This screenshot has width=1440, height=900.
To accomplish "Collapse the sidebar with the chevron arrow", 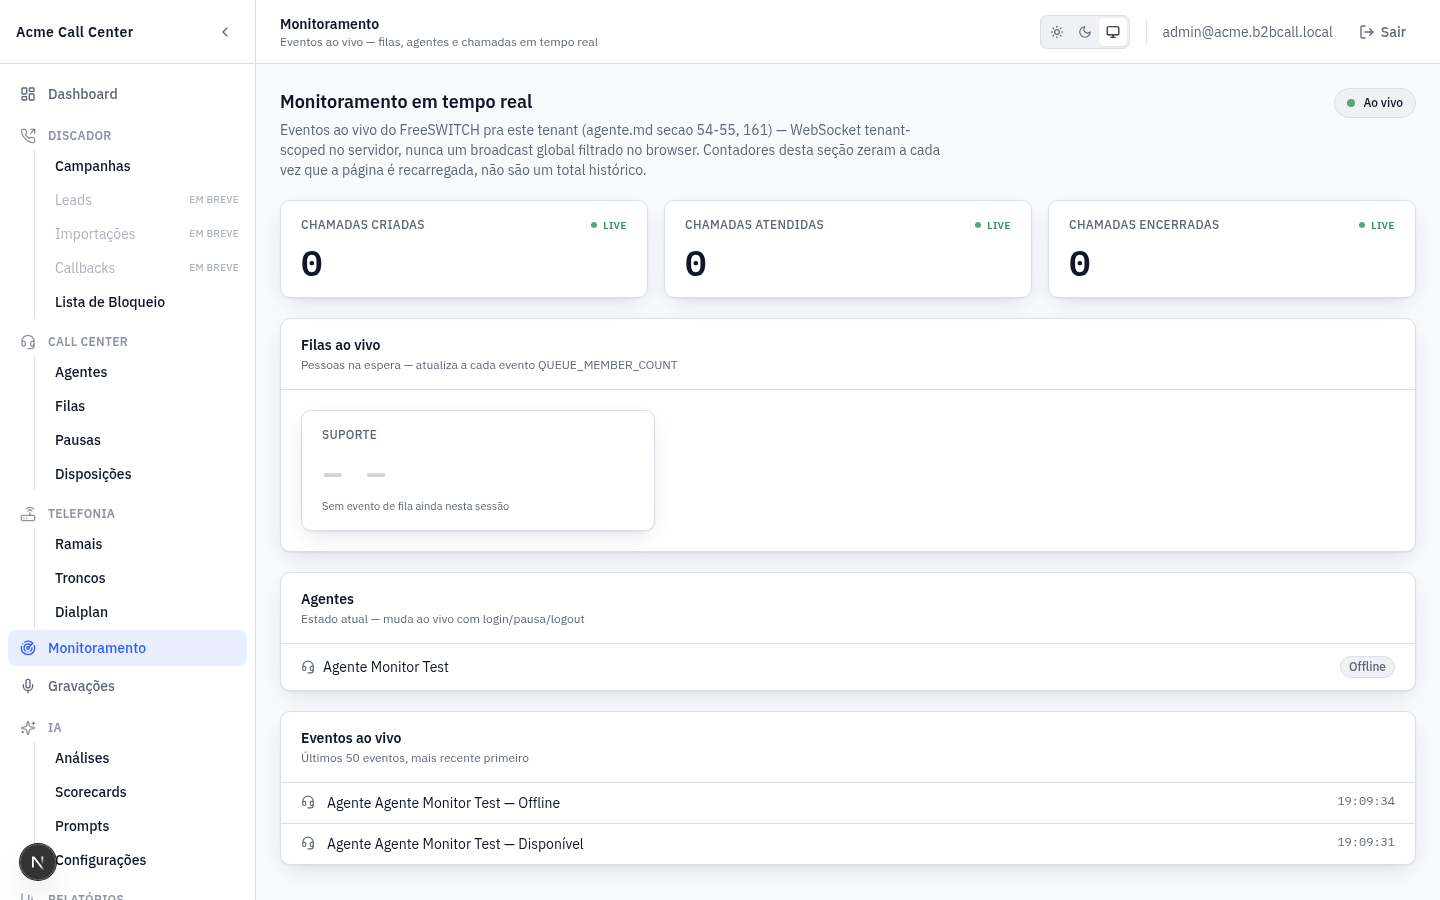I will coord(225,32).
